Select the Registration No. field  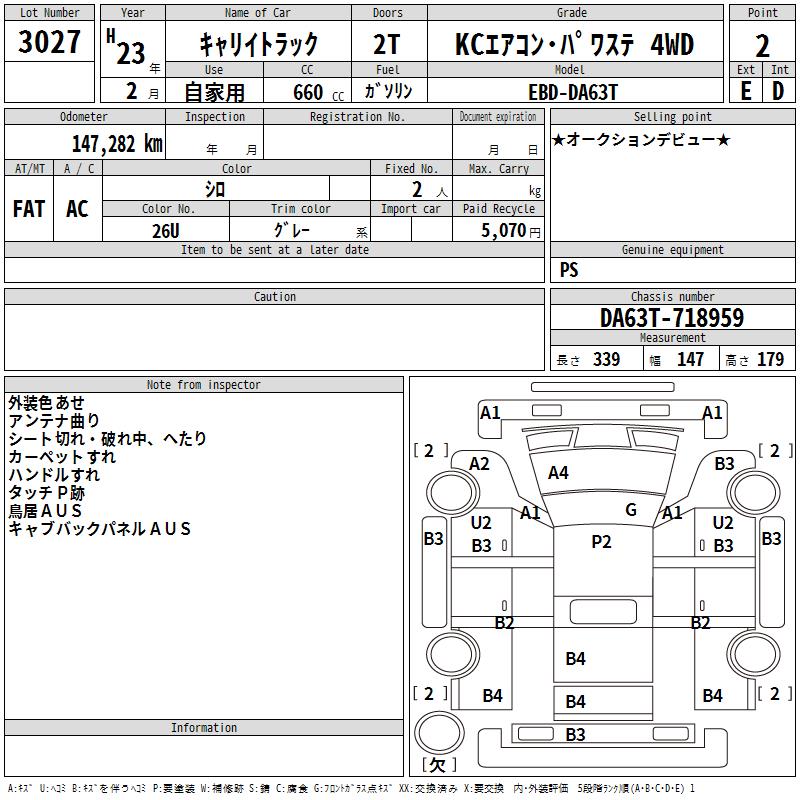point(358,141)
